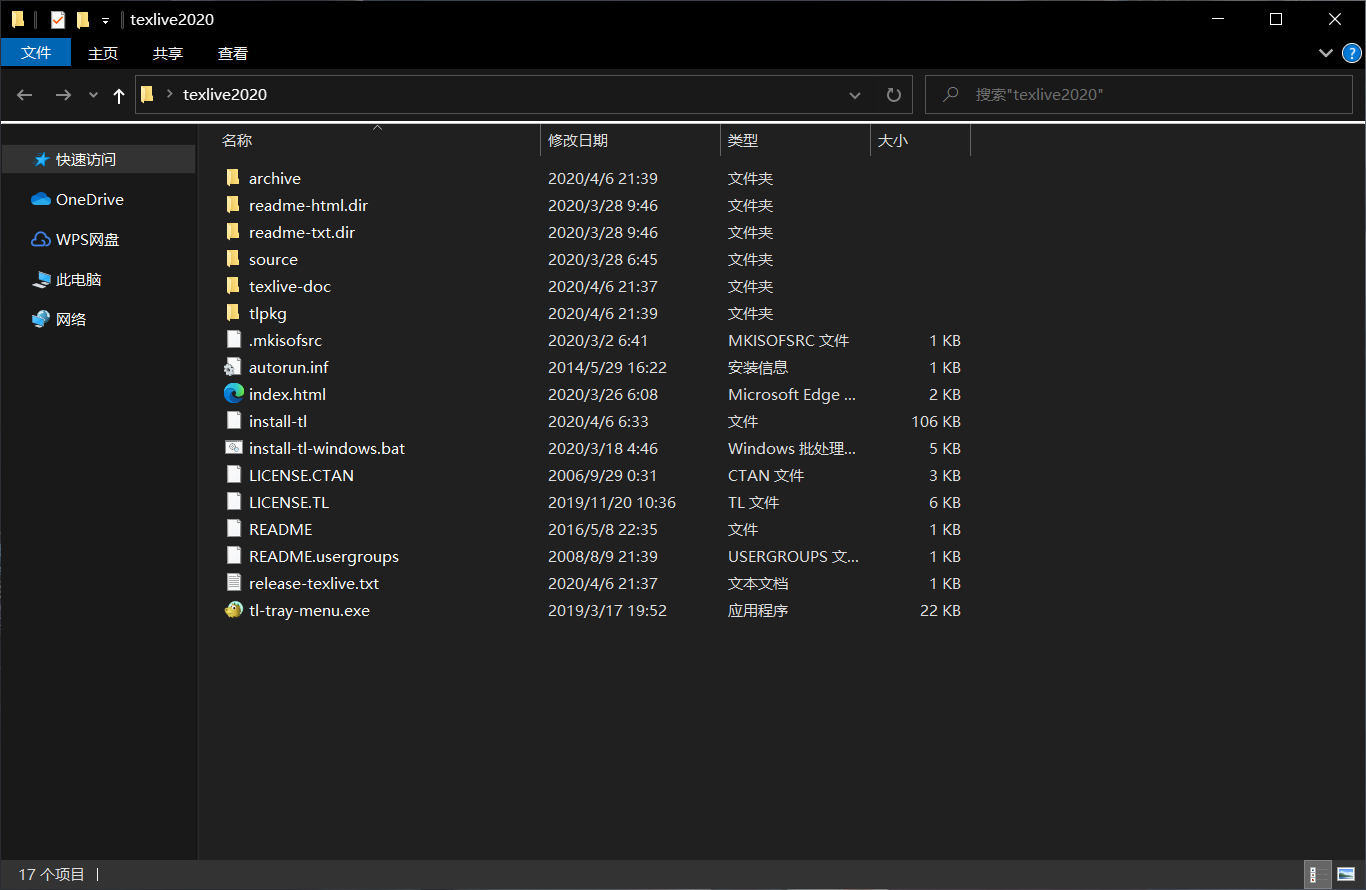Select the install-tl file icon
Screen dimensions: 1366x890
(233, 421)
